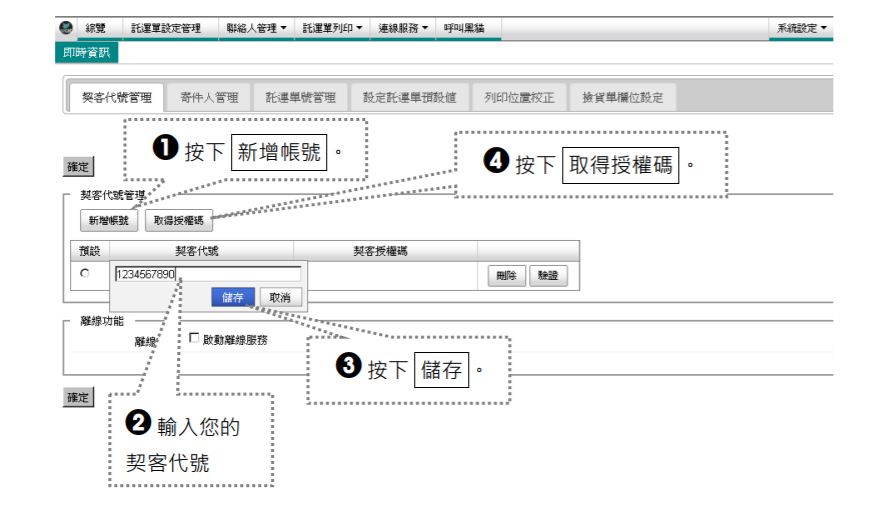Click the globe logo icon in the menu bar

point(66,27)
